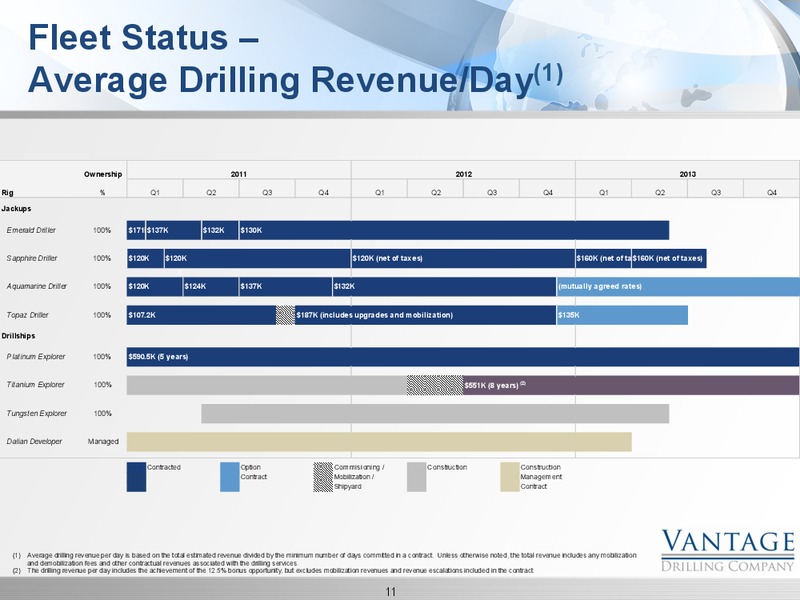Click the Vantage Drilling Company logo
800x600 pixels.
pyautogui.click(x=728, y=551)
